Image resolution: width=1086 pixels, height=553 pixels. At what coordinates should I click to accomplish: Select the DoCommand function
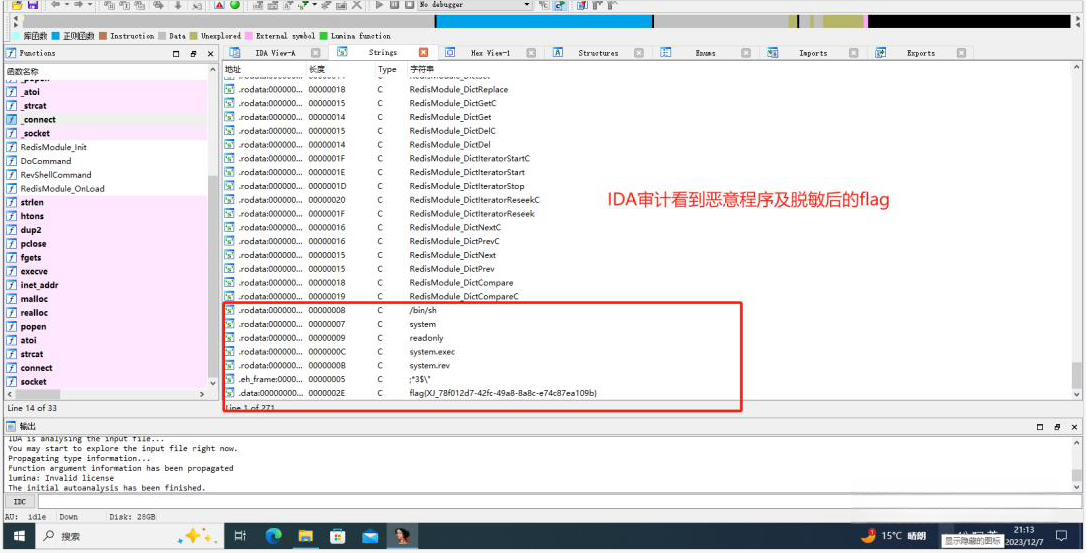(106, 161)
